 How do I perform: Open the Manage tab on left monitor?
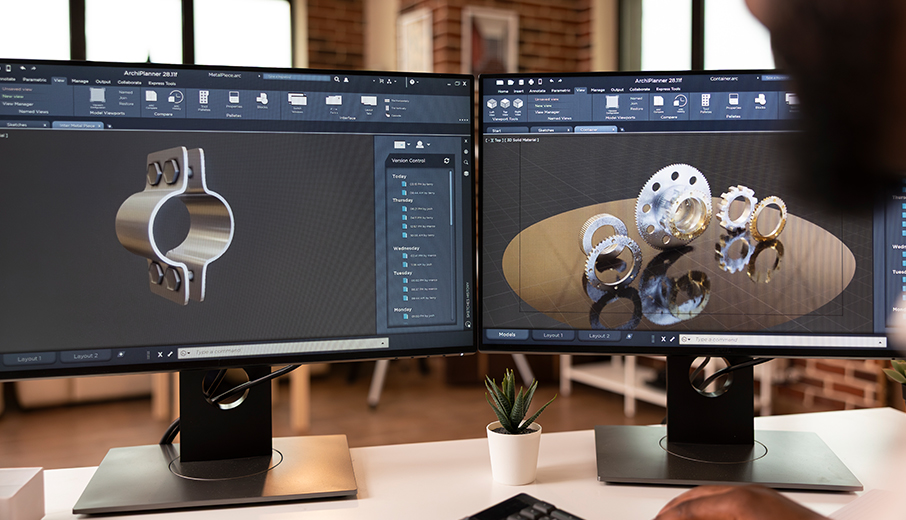[x=80, y=81]
